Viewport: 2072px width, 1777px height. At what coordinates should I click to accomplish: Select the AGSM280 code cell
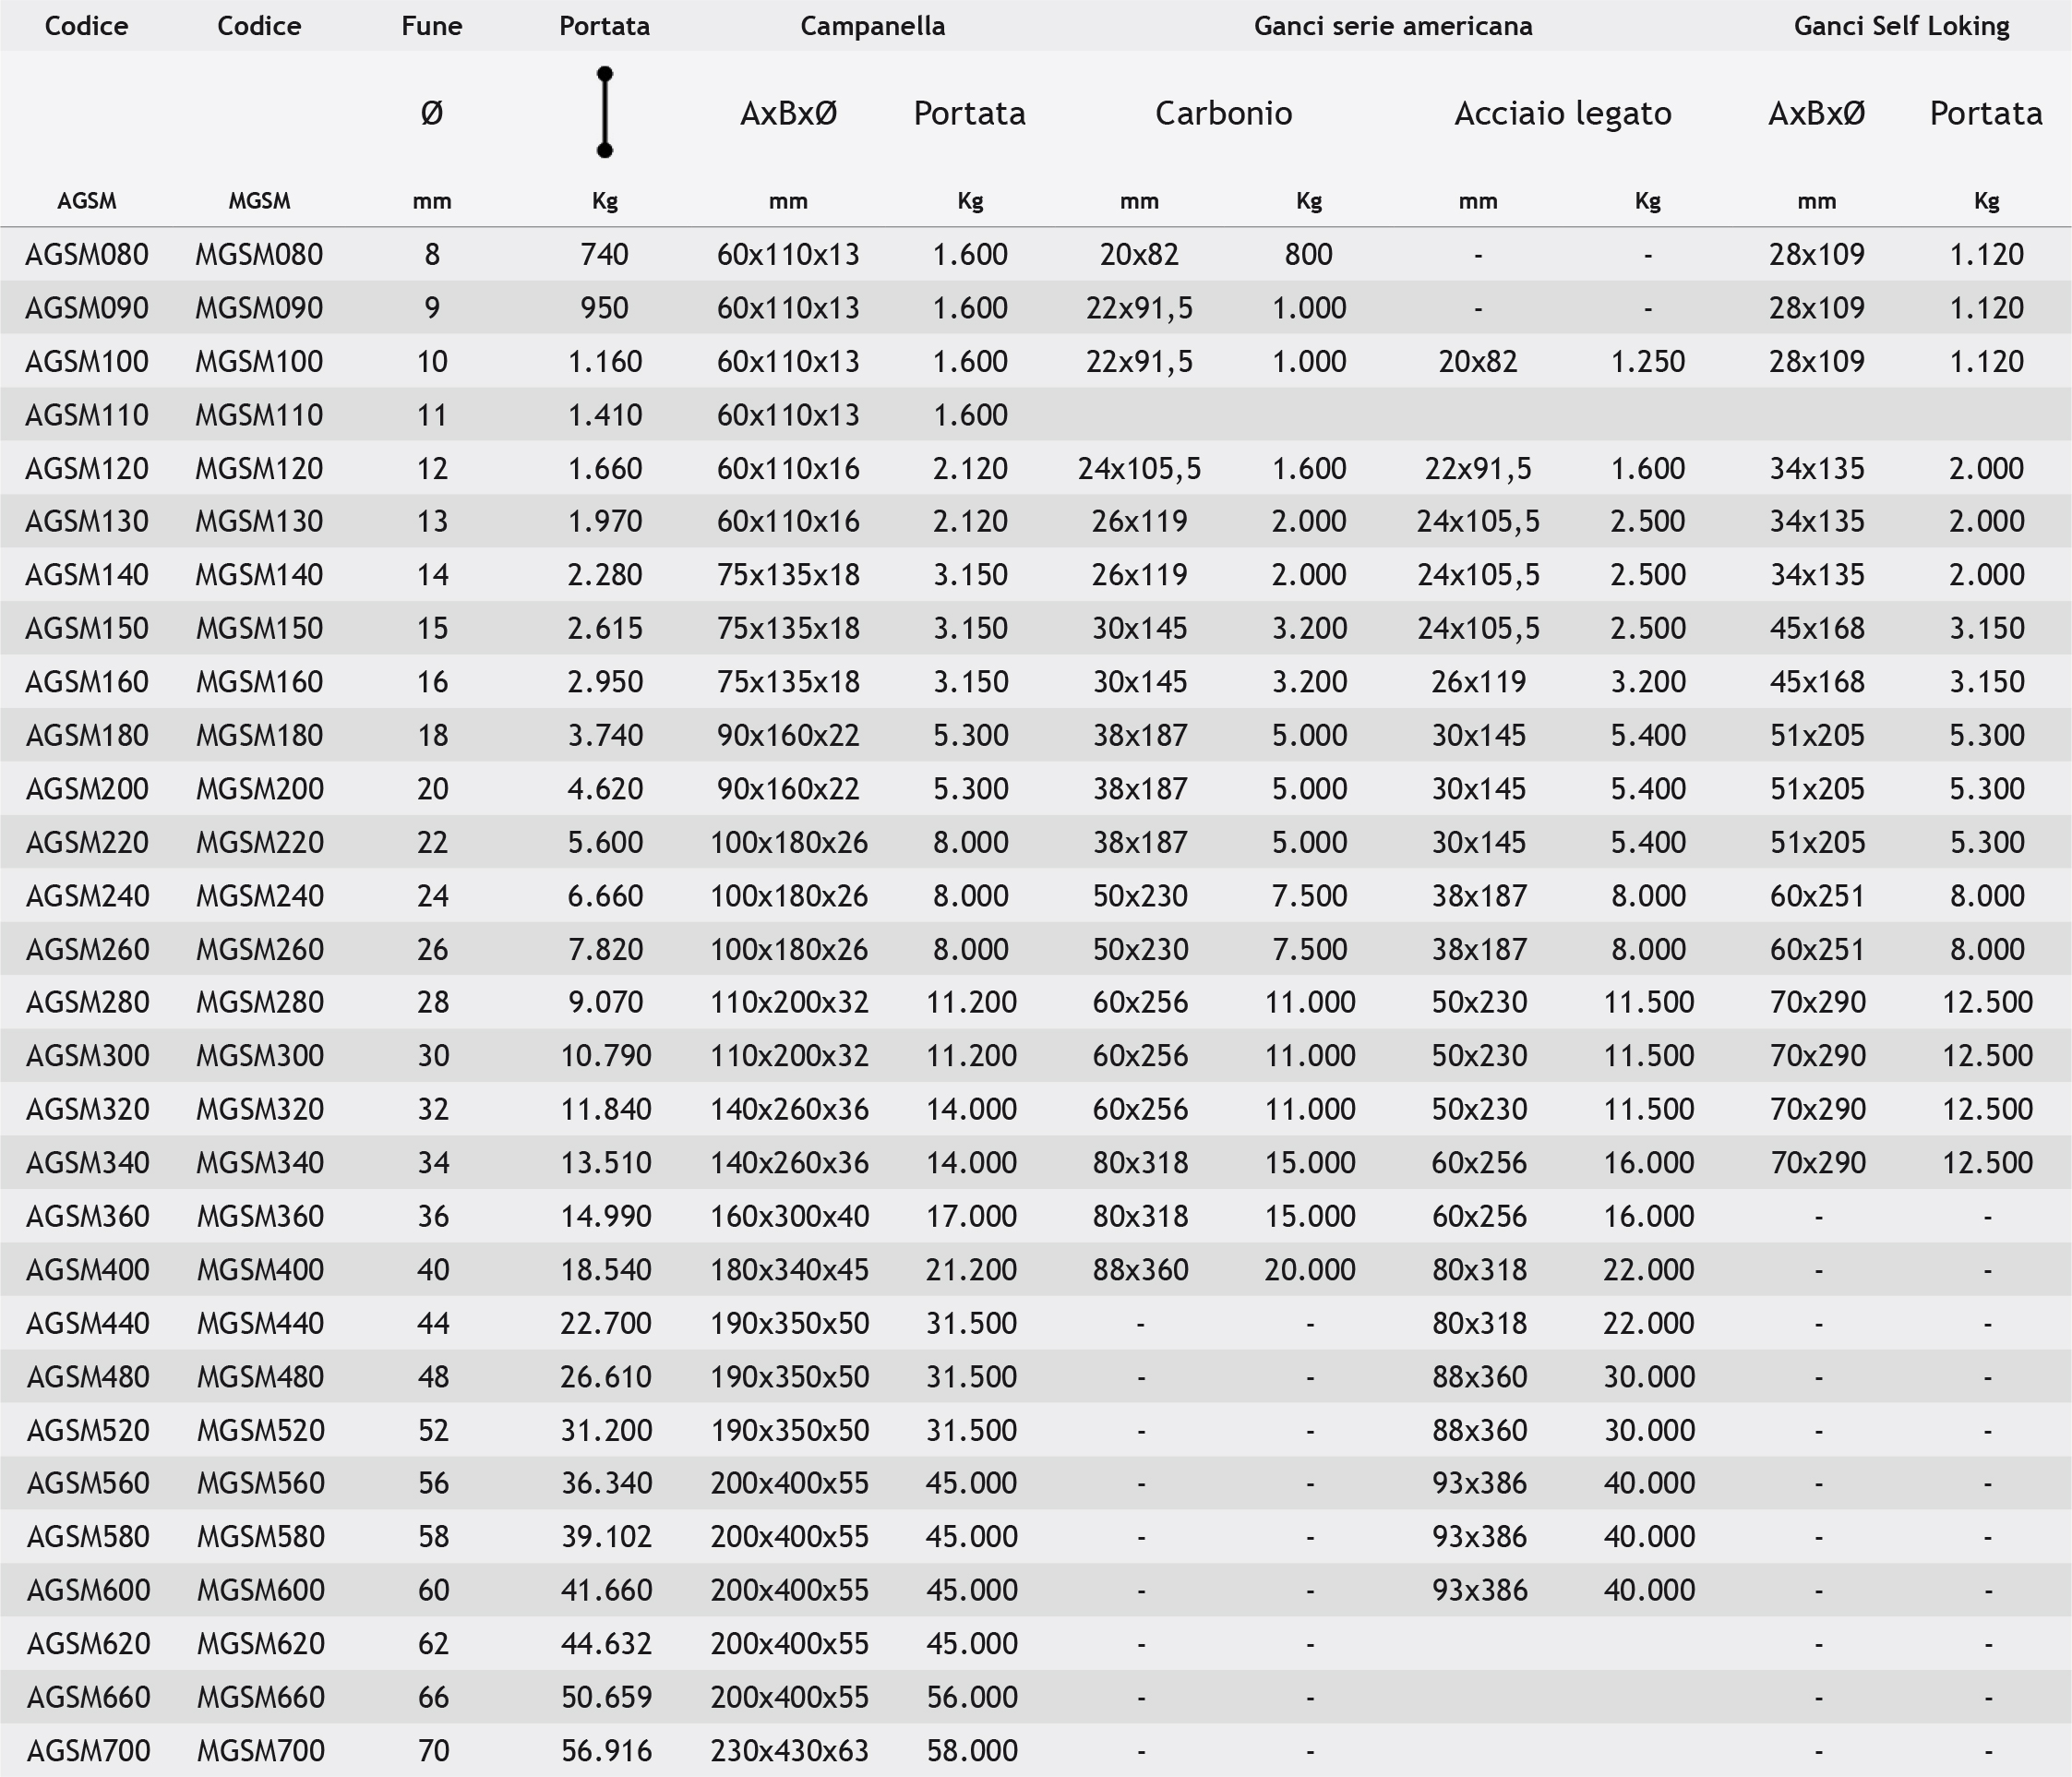87,1002
